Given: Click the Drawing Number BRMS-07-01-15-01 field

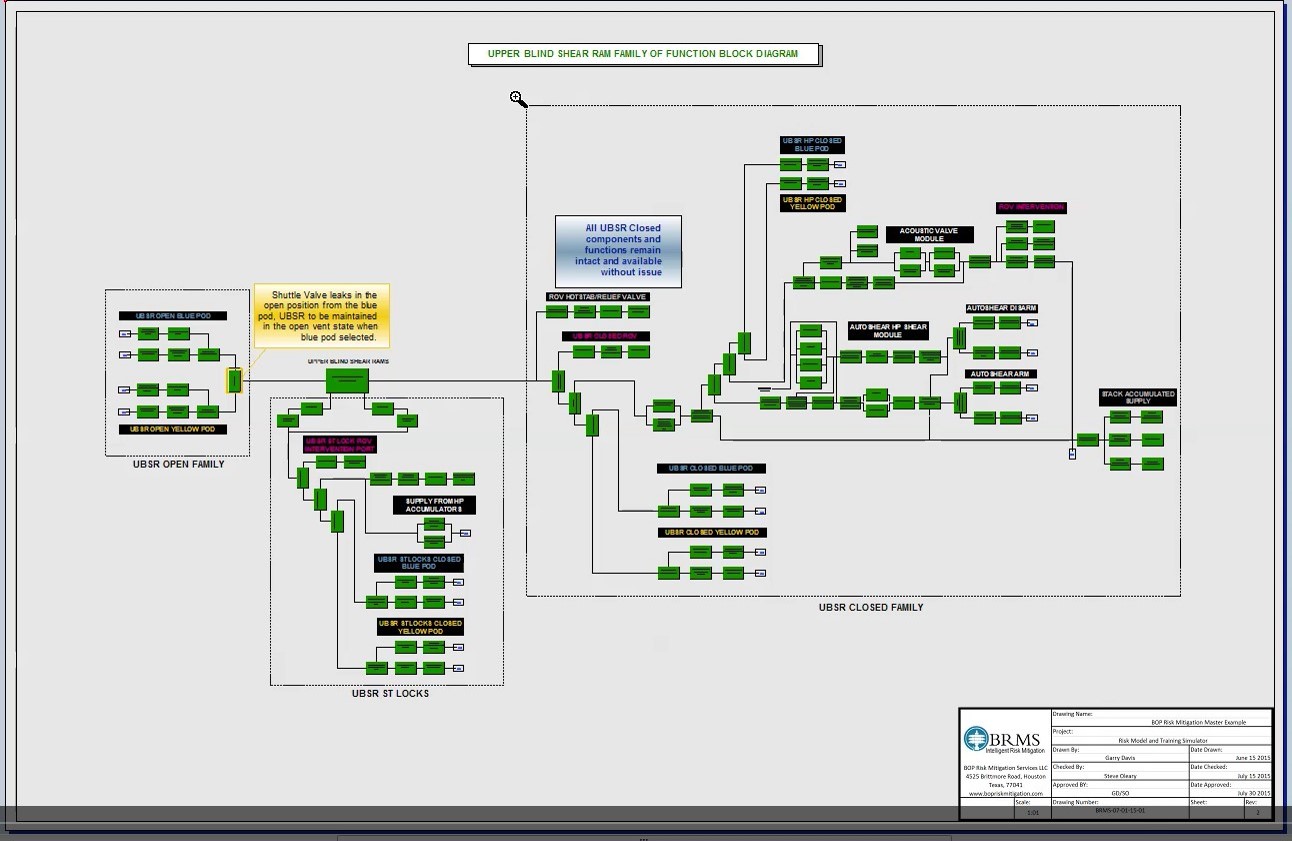Looking at the screenshot, I should pos(1119,811).
